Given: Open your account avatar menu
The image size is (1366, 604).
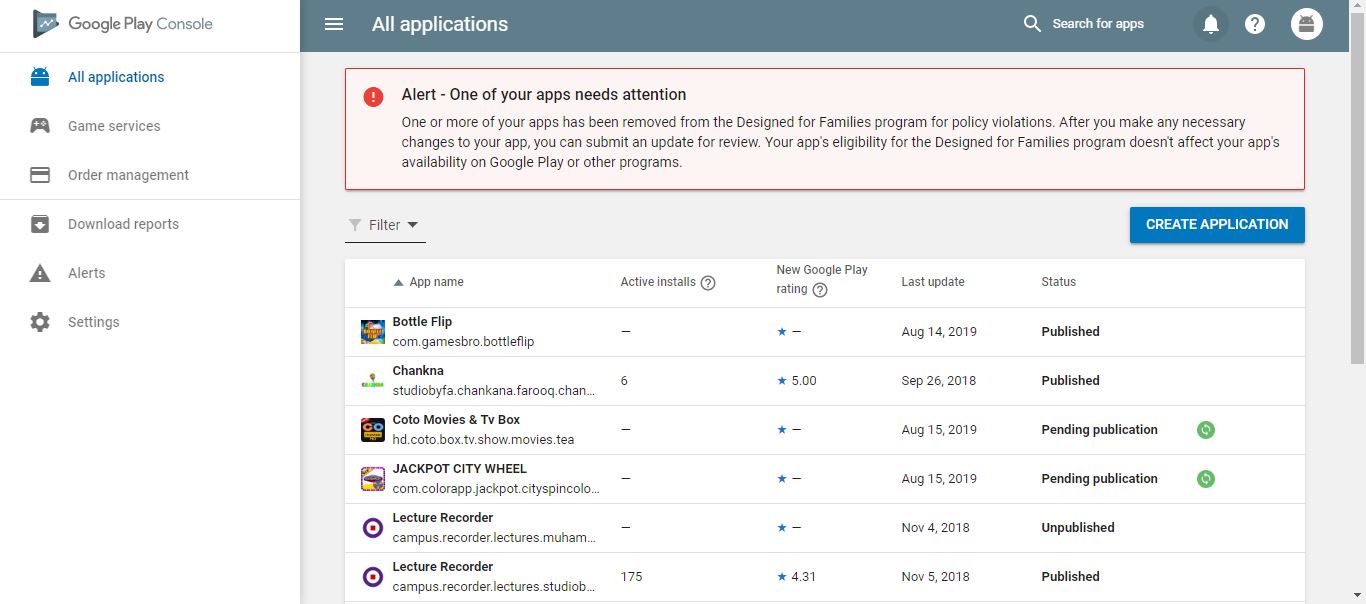Looking at the screenshot, I should (1306, 23).
